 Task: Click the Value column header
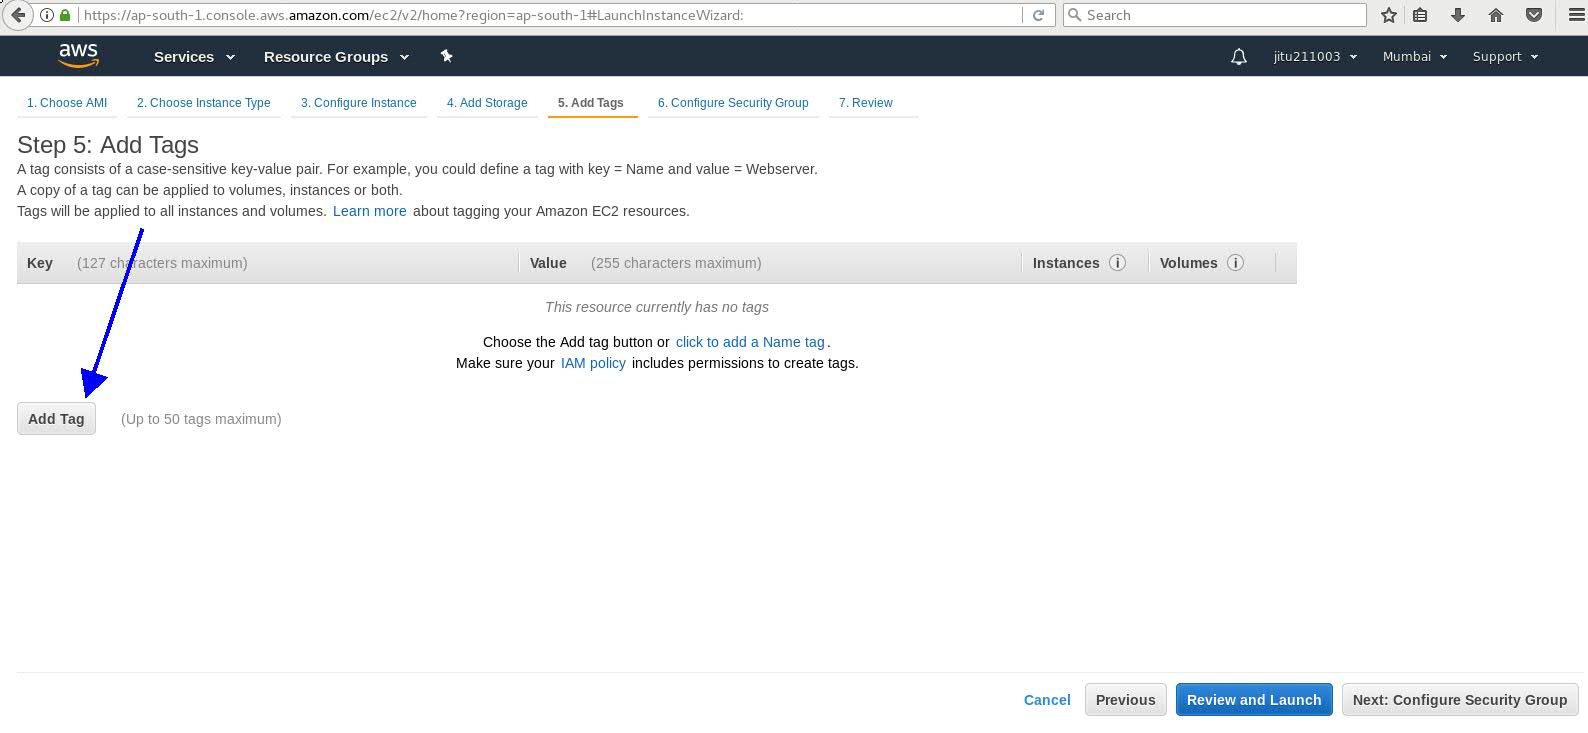tap(548, 263)
